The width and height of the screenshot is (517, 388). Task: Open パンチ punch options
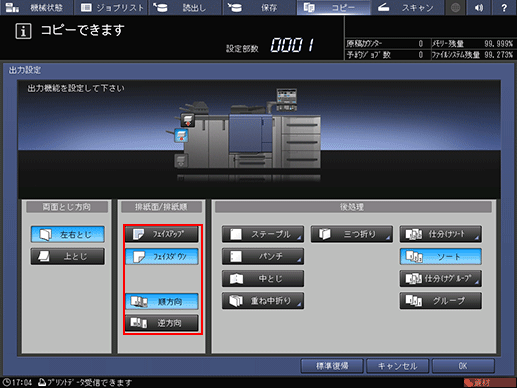pos(263,256)
